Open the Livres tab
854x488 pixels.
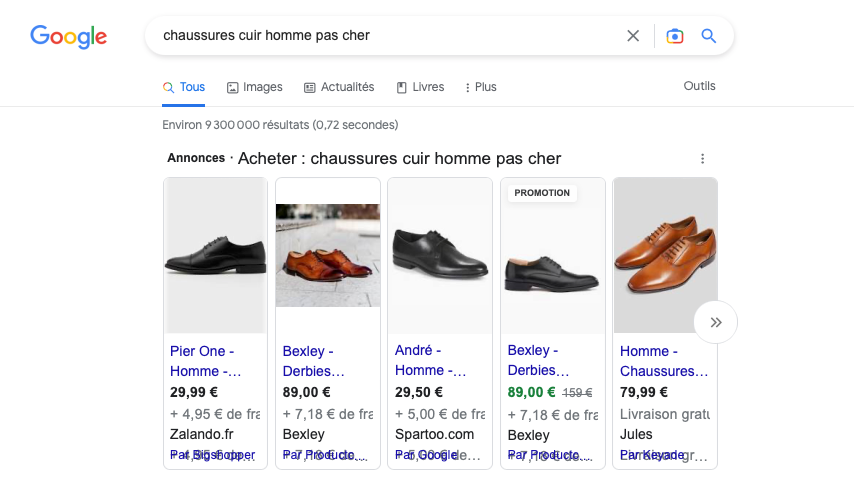(x=420, y=87)
